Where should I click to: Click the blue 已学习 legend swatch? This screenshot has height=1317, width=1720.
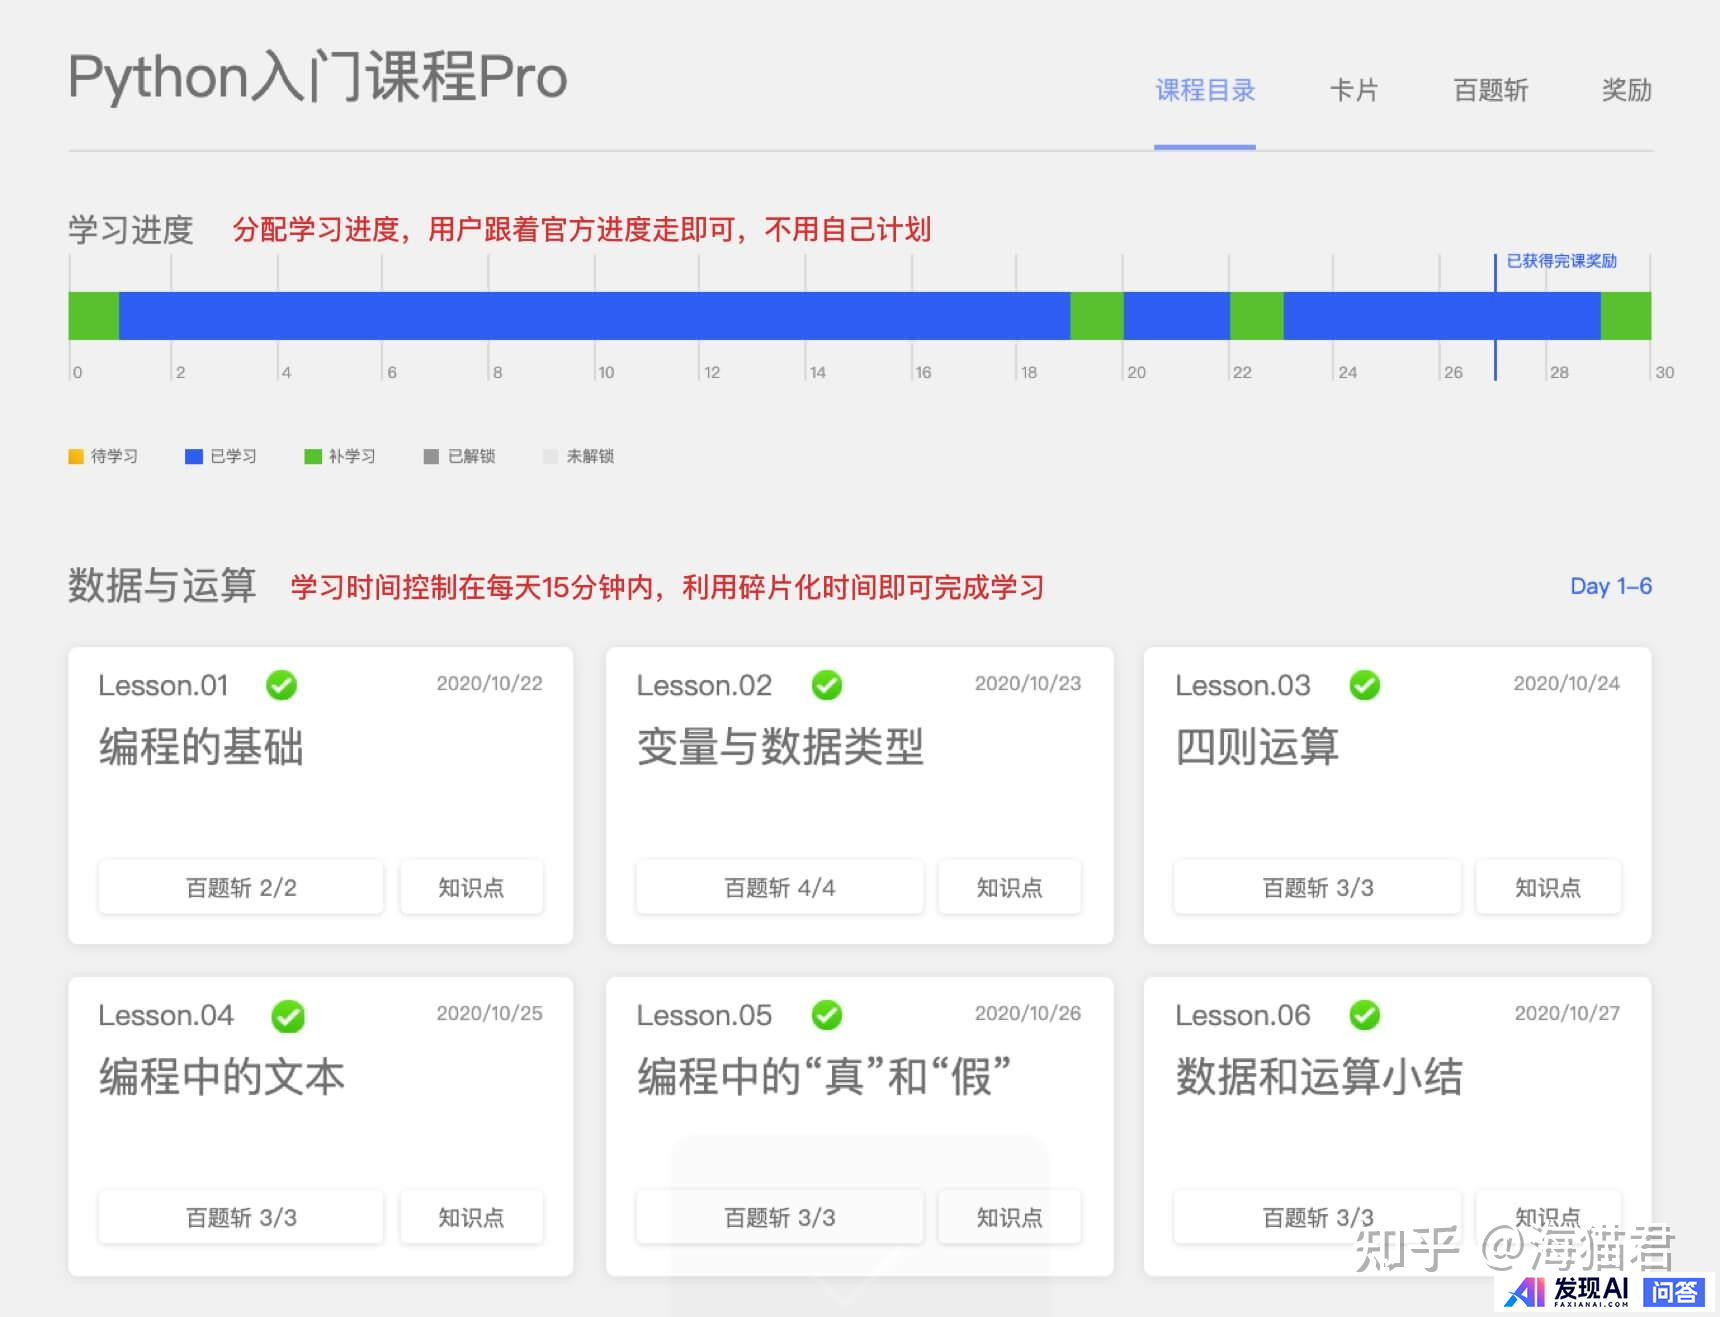194,457
